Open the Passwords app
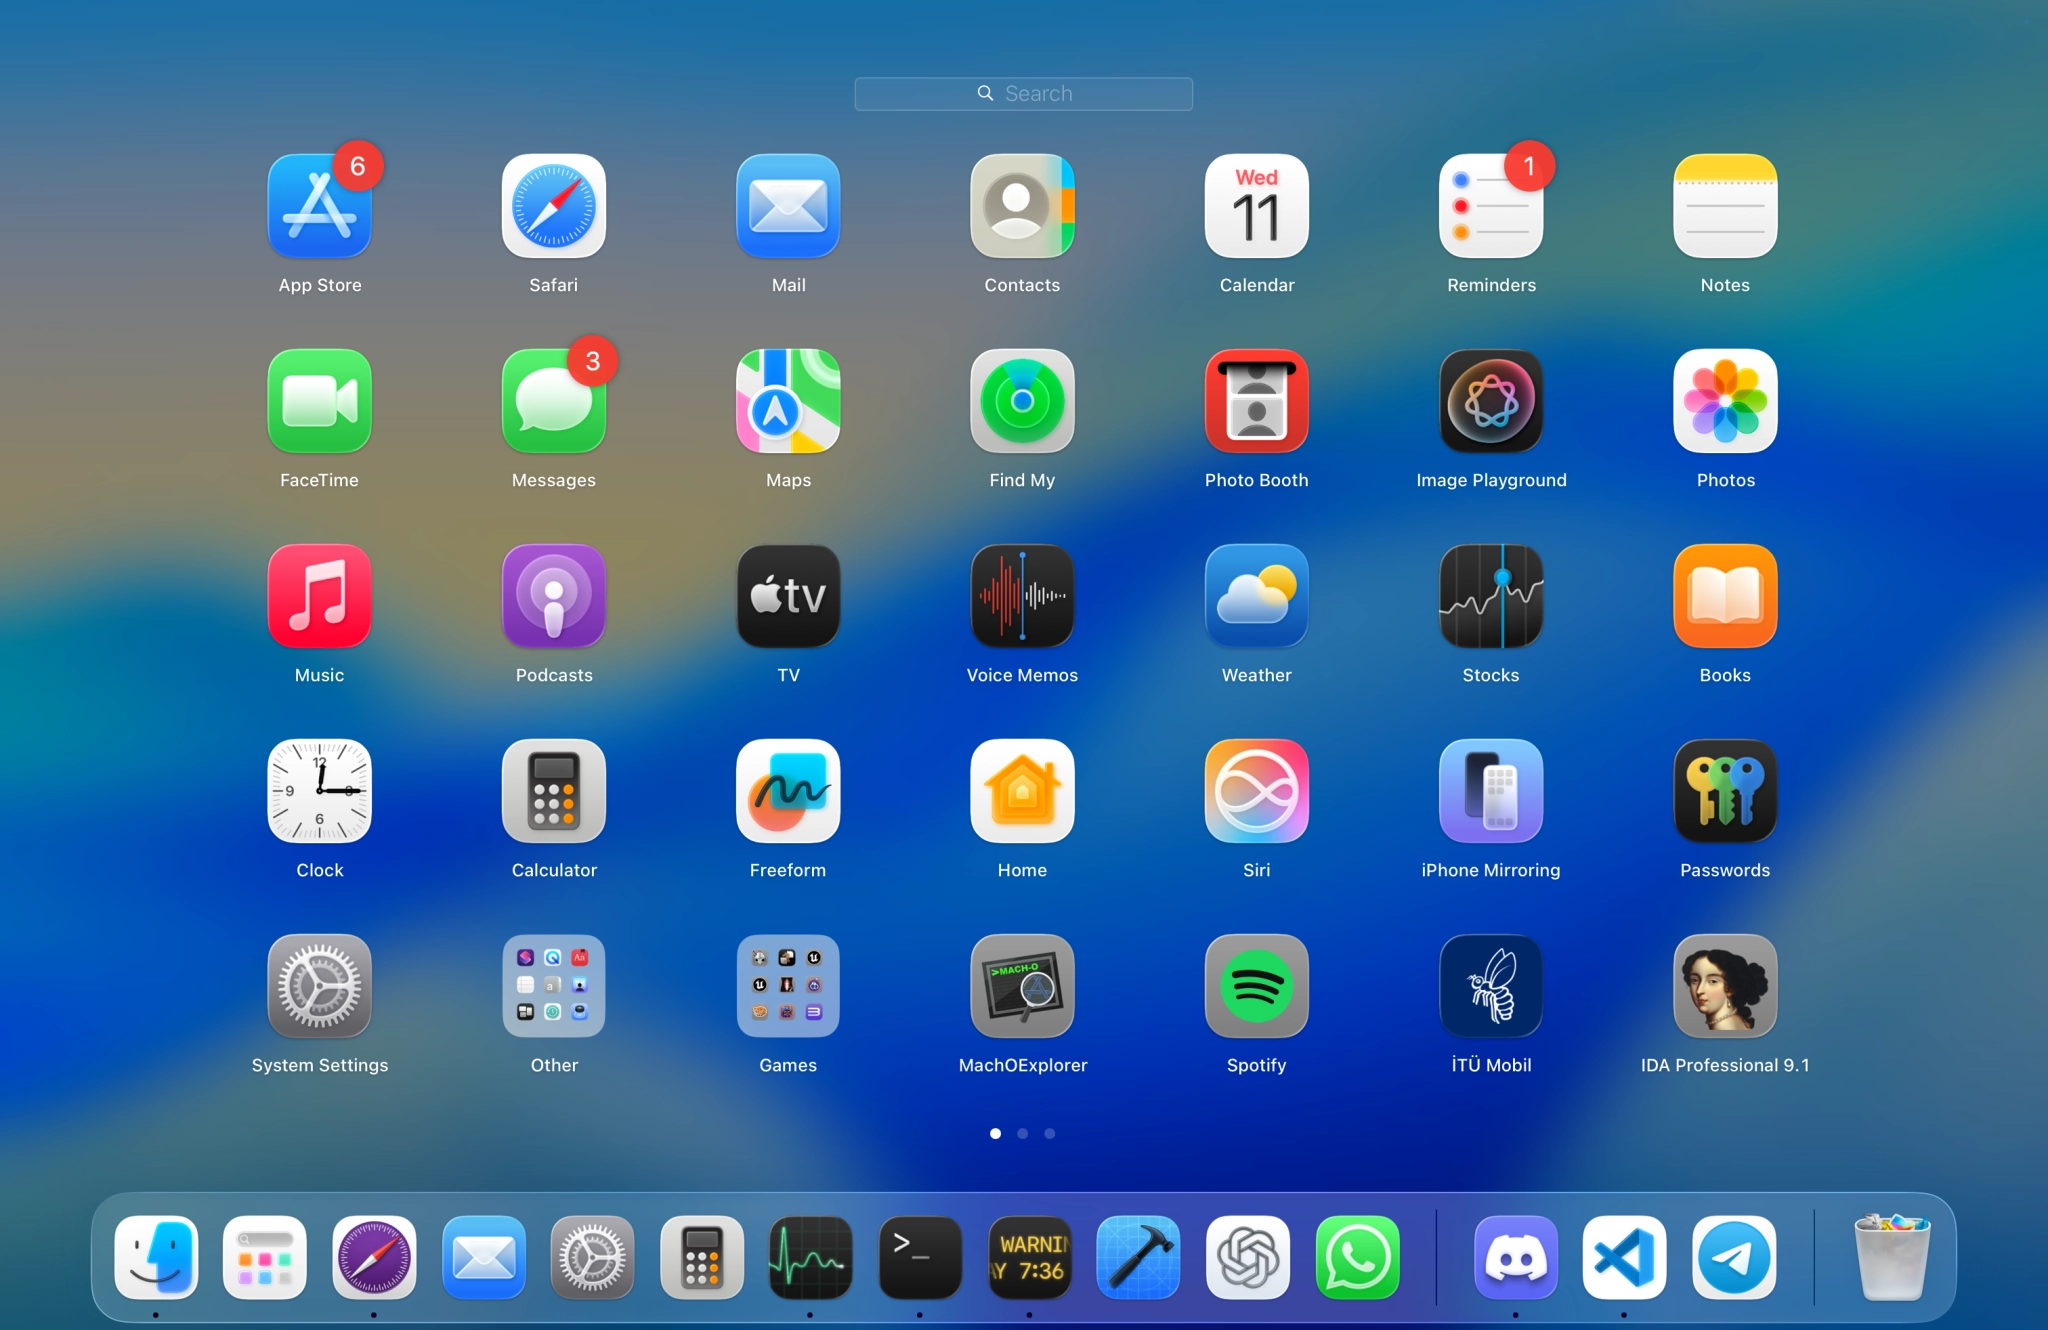2048x1330 pixels. click(x=1725, y=791)
